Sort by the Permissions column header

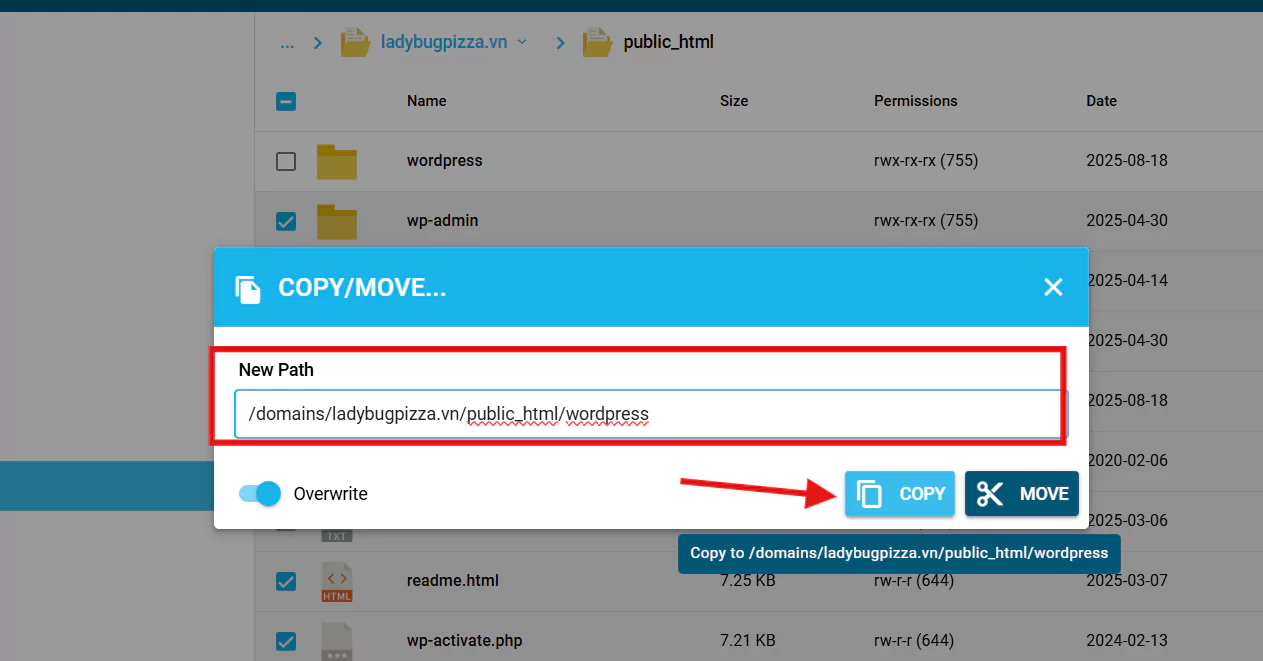[916, 101]
